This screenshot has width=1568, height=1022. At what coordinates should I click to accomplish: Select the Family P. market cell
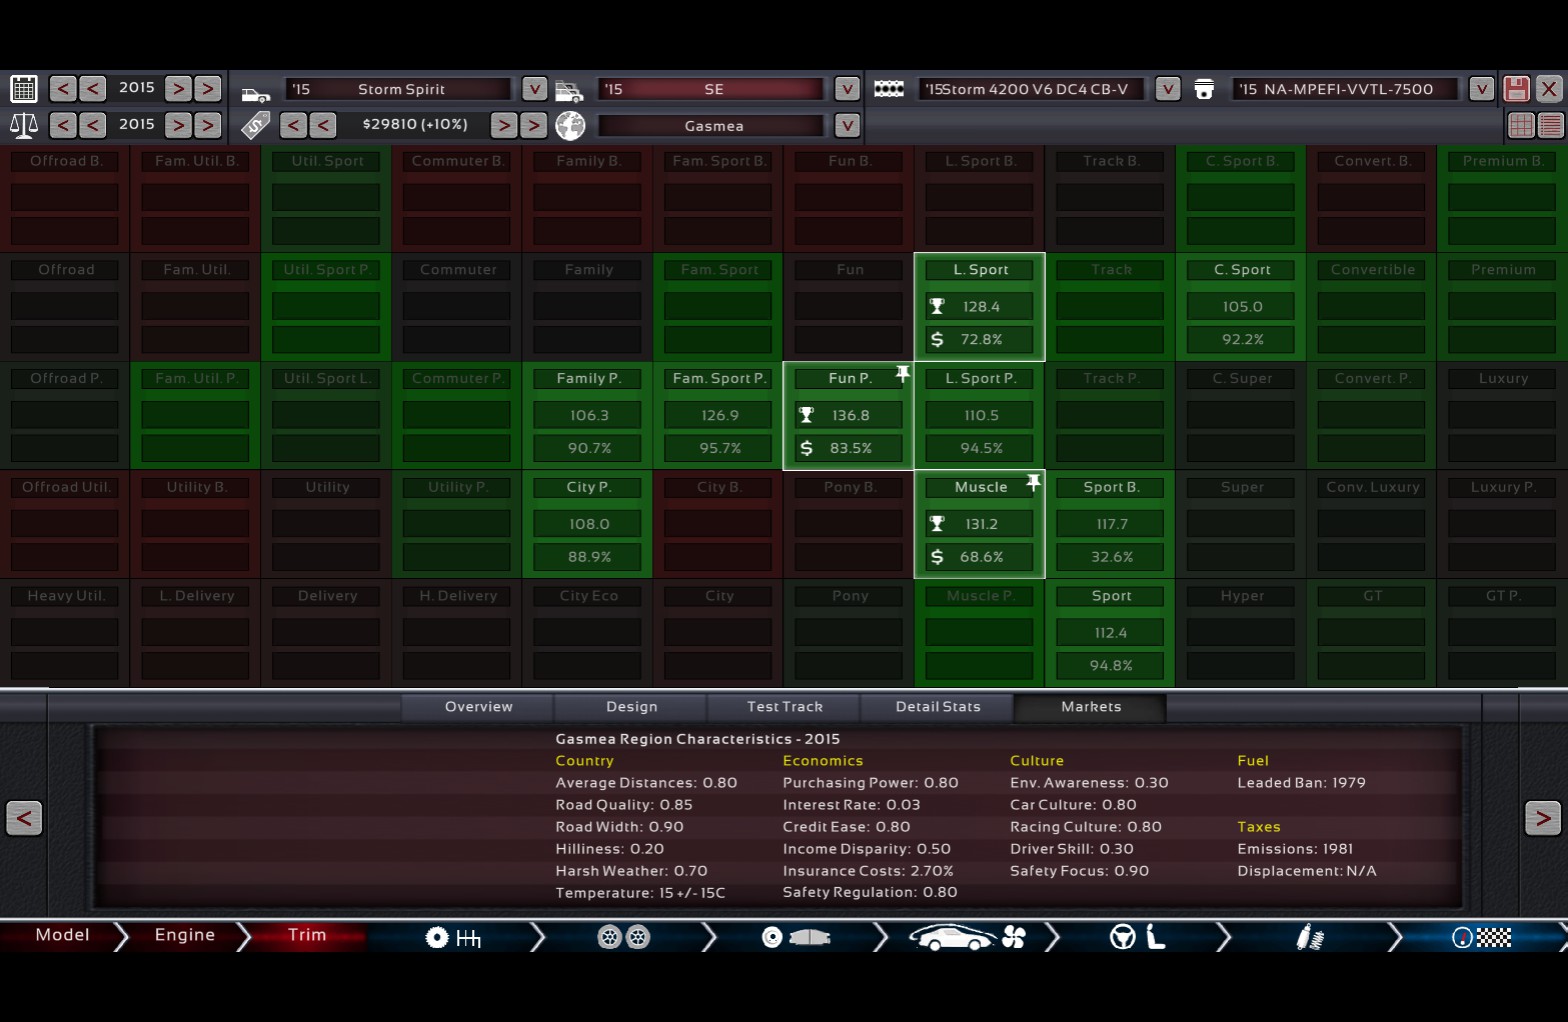pyautogui.click(x=588, y=415)
